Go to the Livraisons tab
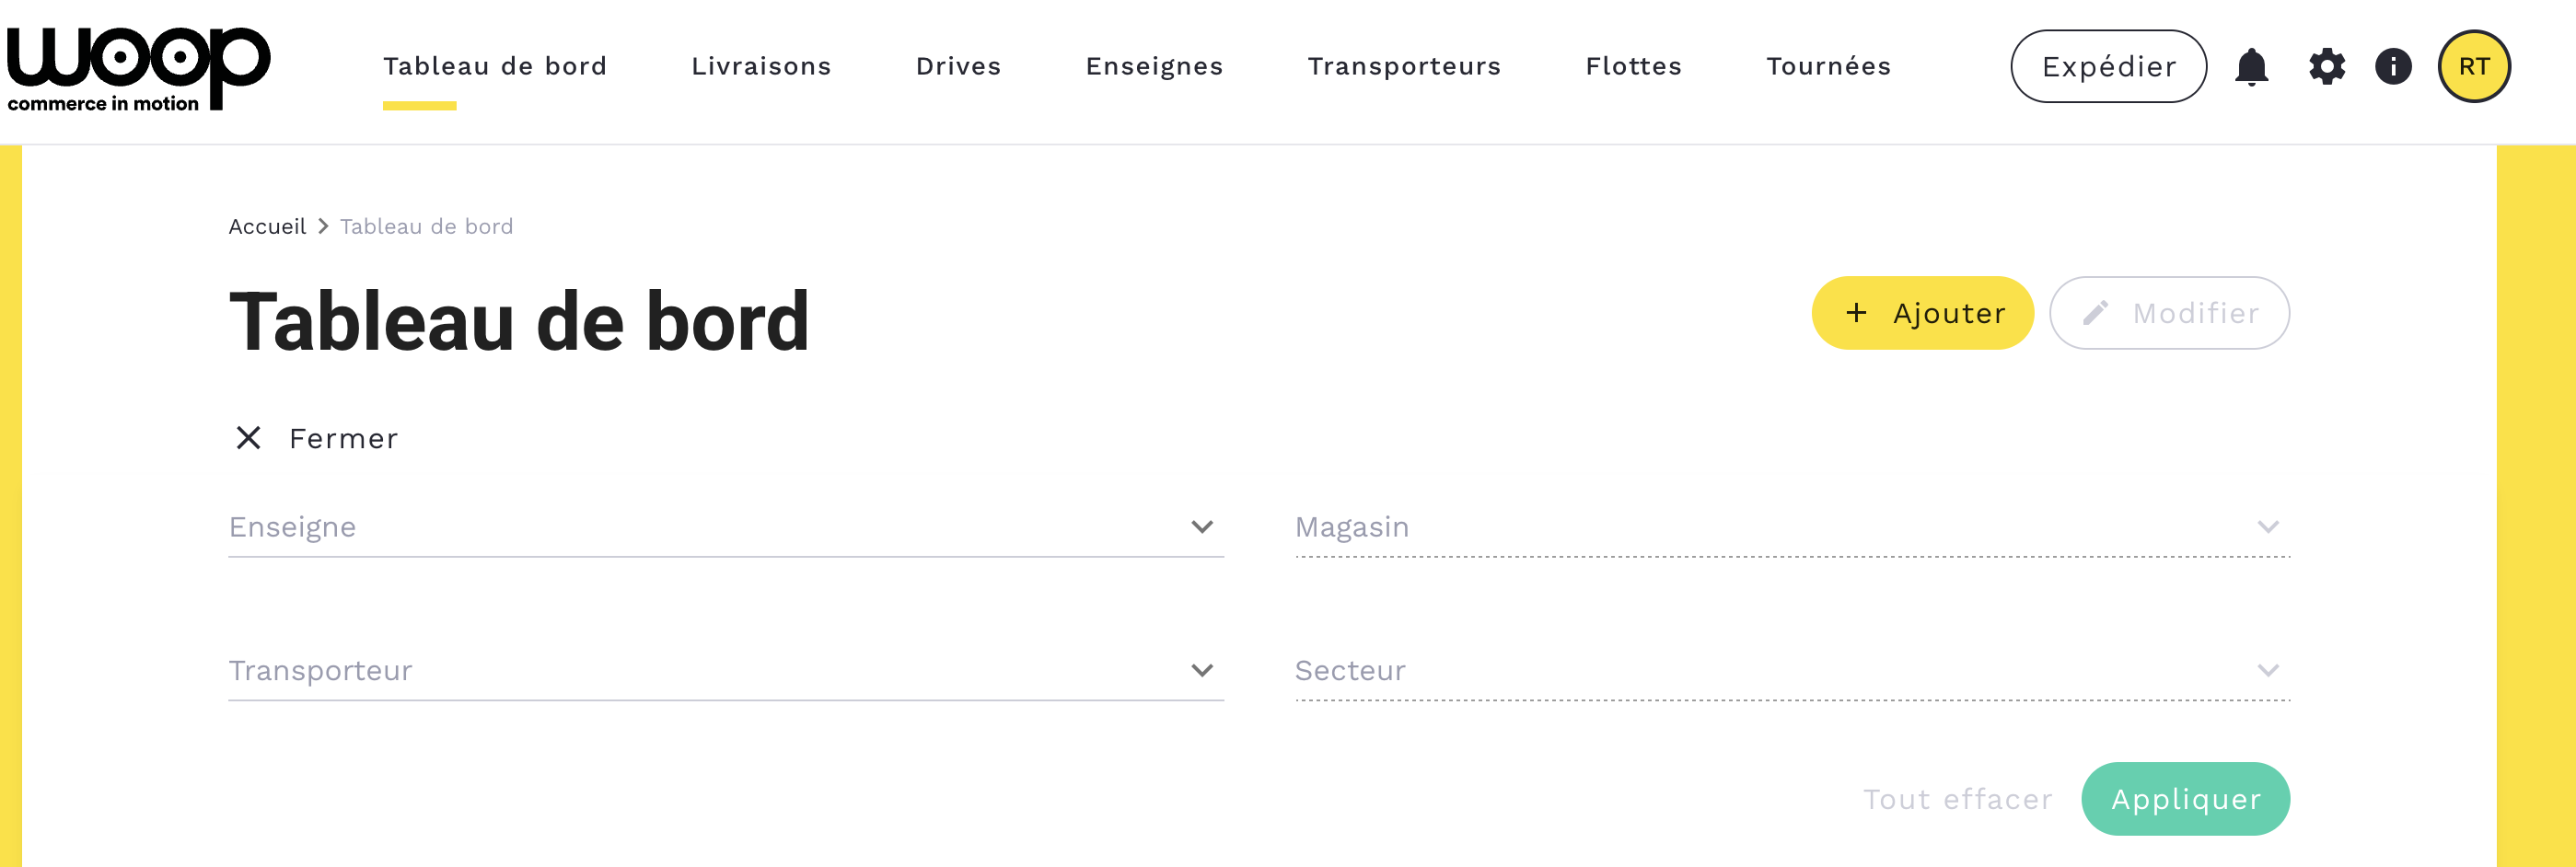This screenshot has width=2576, height=867. point(761,66)
